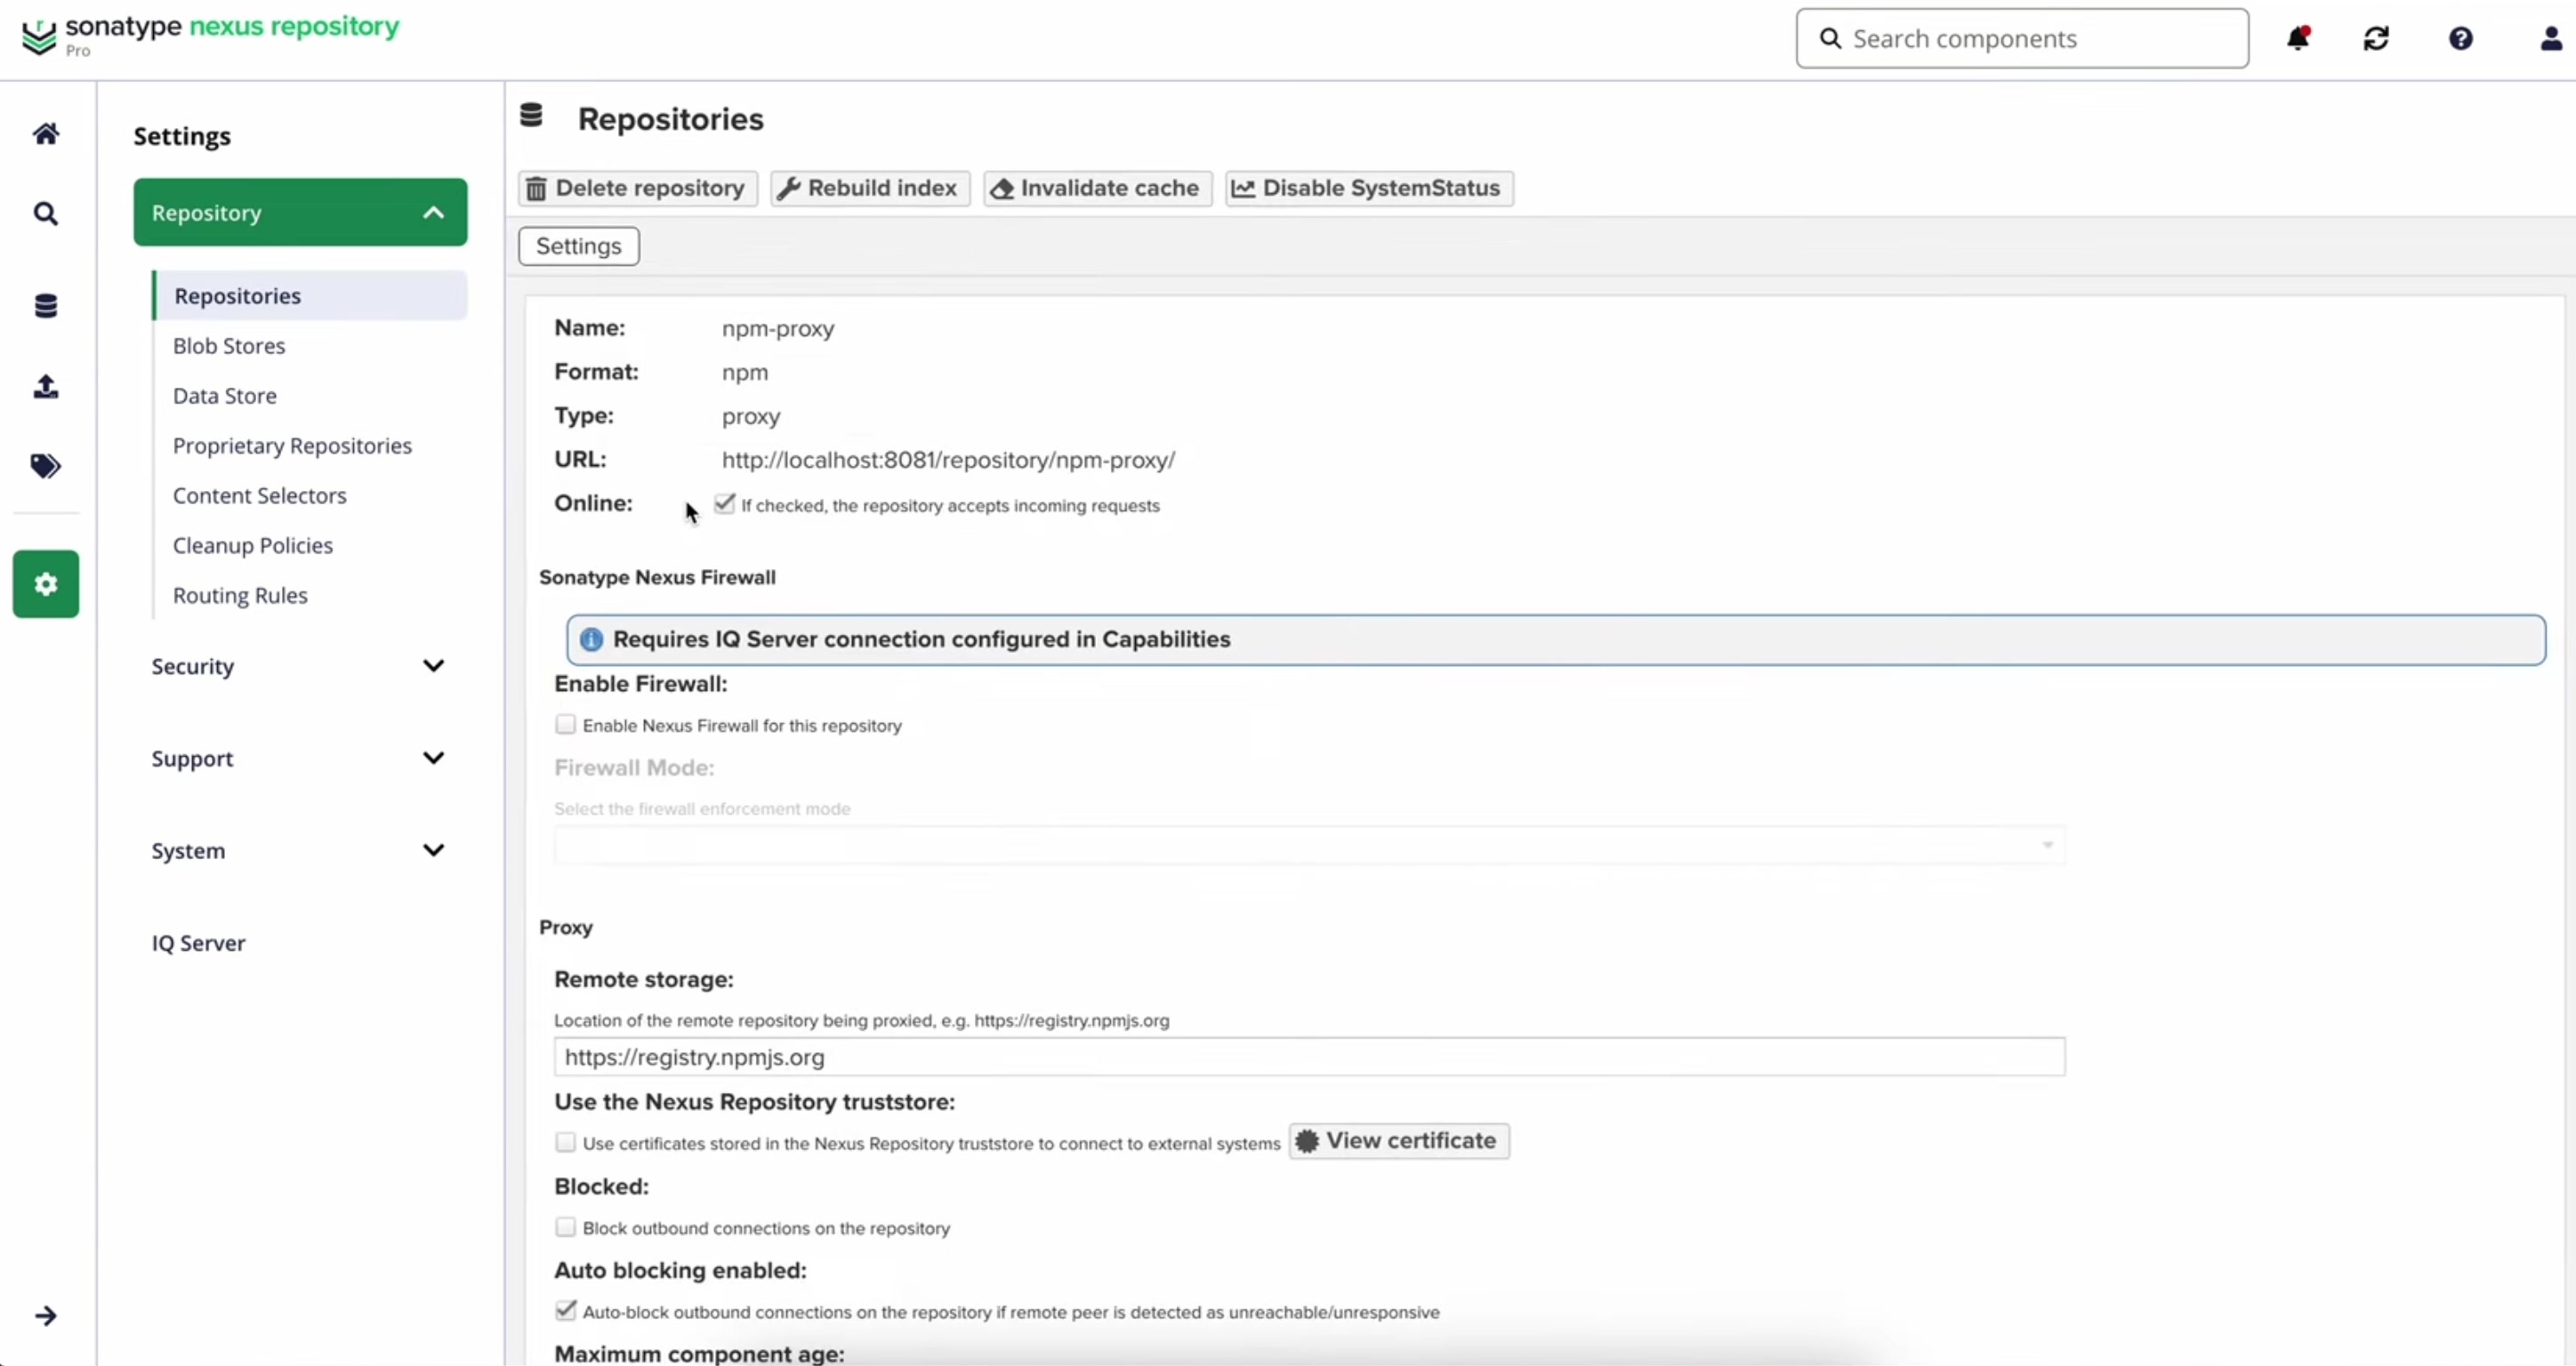Click the Sonatype Nexus Repository logo
The height and width of the screenshot is (1366, 2576).
pos(210,35)
